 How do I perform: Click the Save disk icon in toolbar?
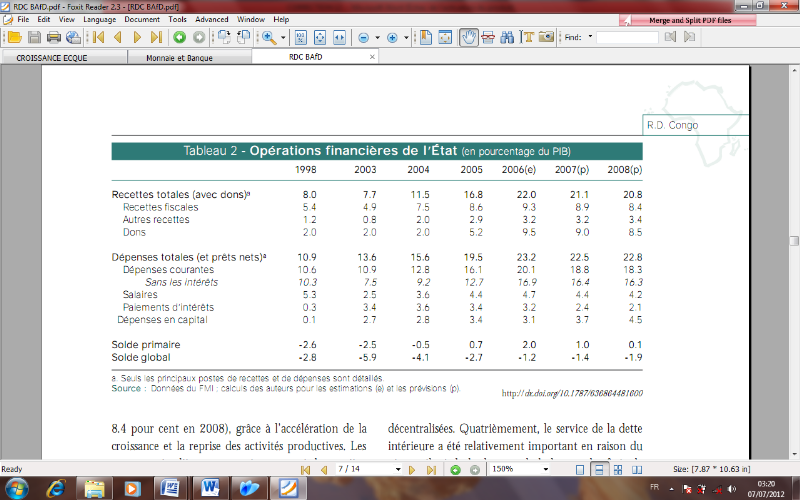tap(34, 37)
